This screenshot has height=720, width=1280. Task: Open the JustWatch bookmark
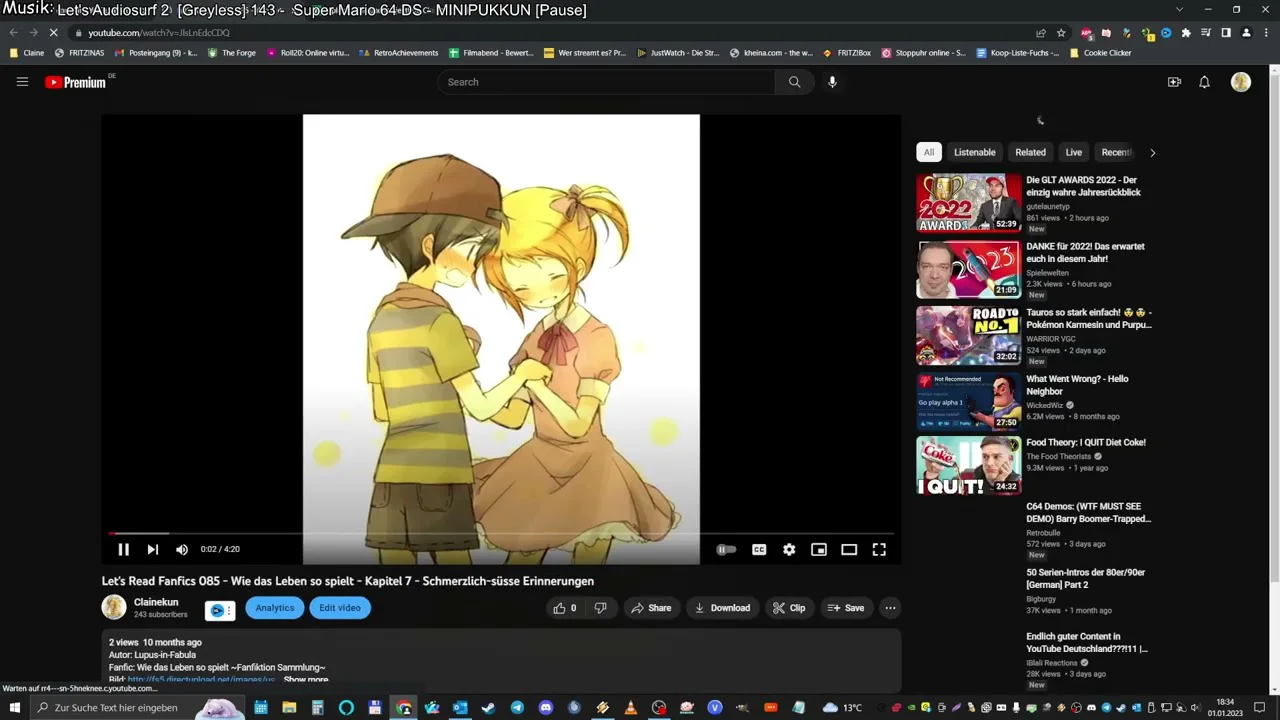tap(678, 53)
